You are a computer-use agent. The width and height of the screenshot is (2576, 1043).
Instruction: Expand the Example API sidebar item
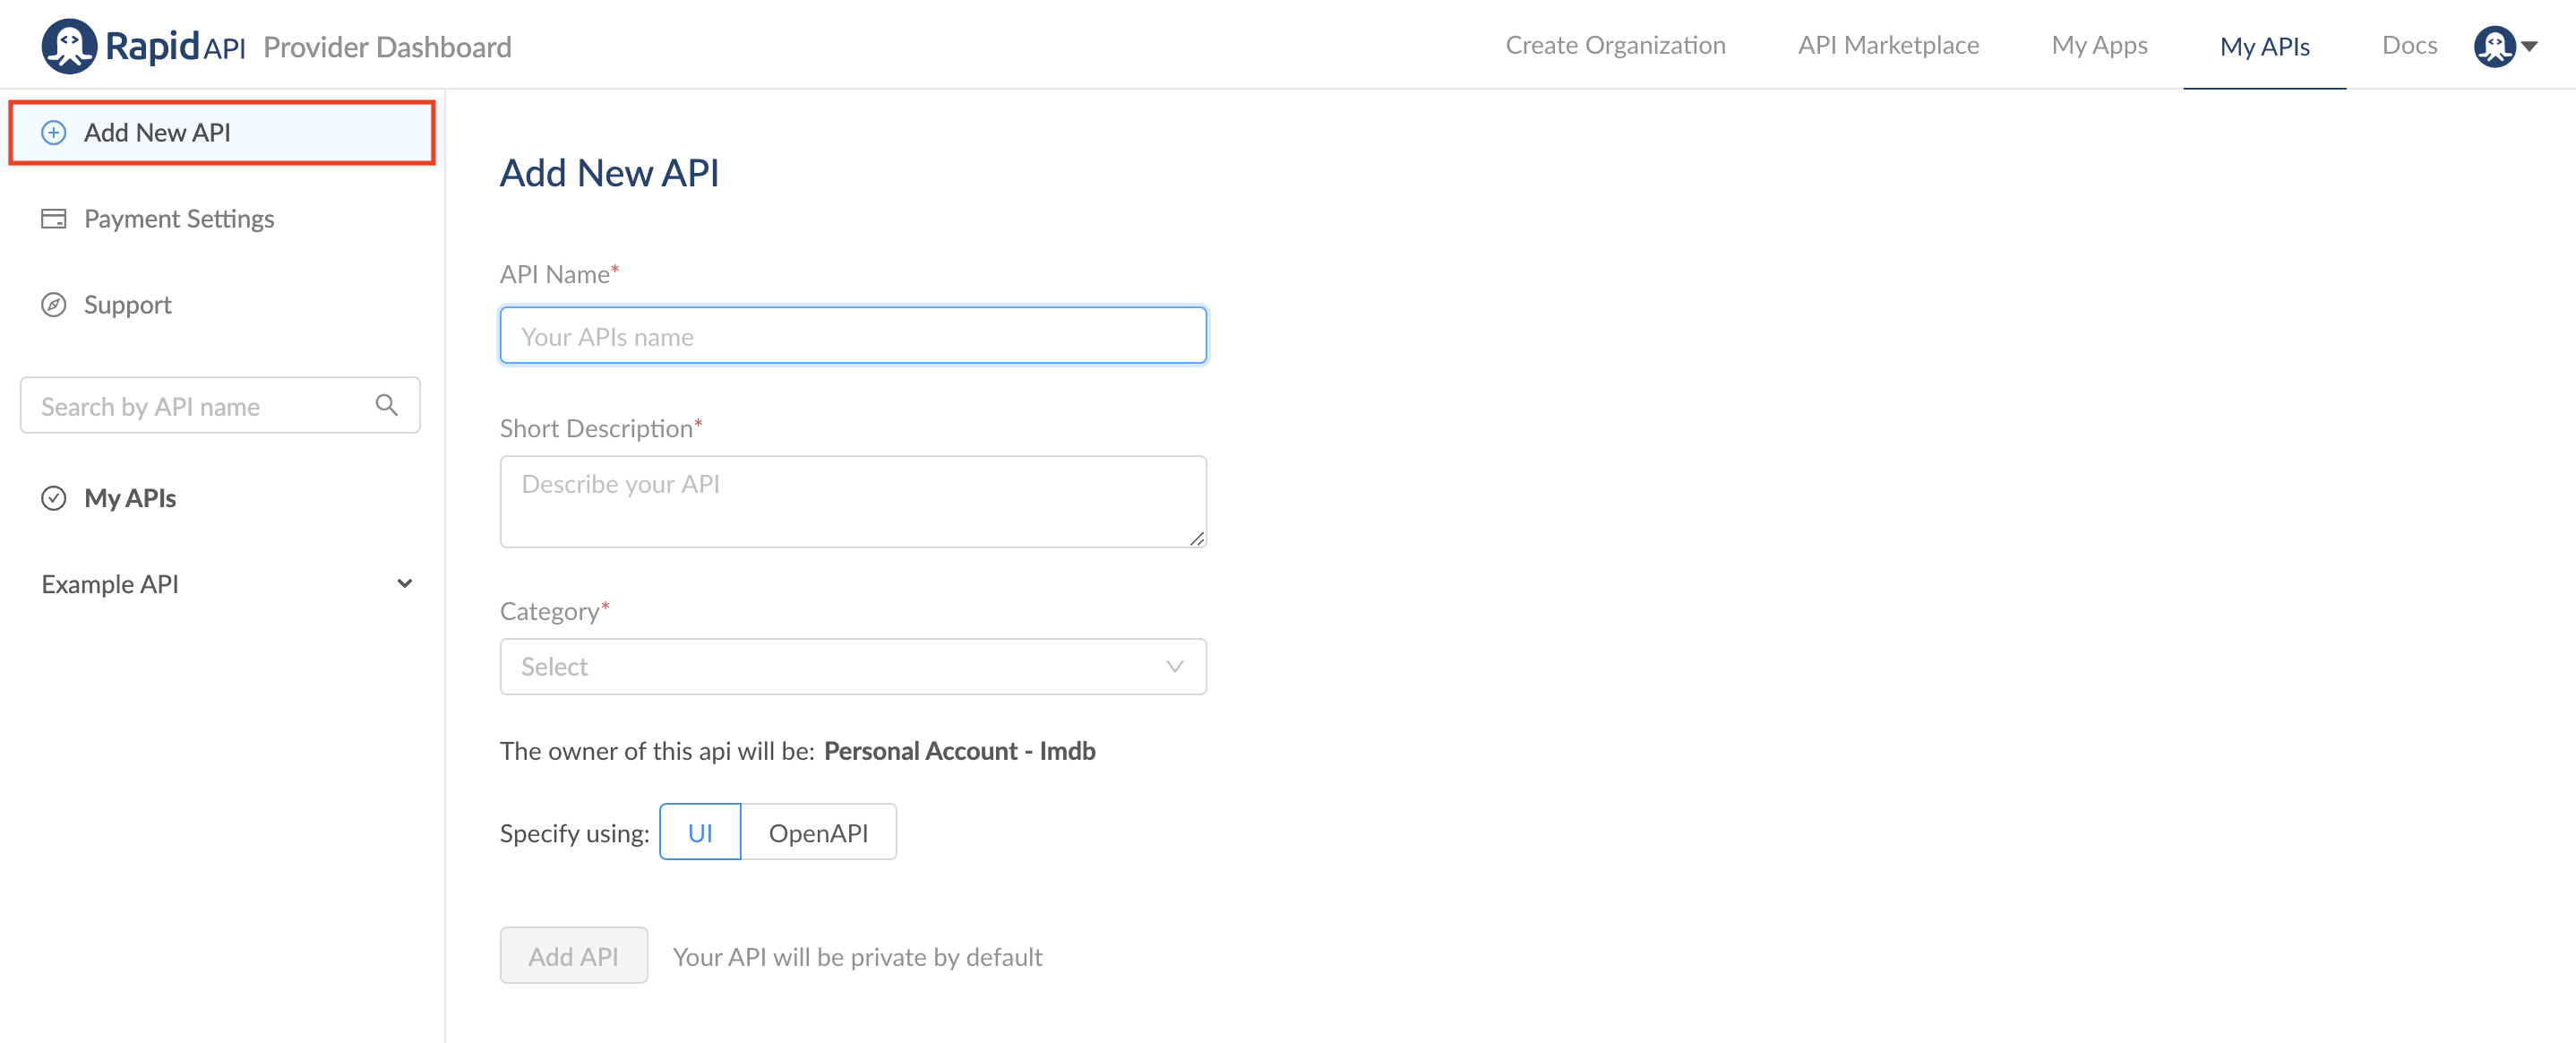[x=404, y=583]
